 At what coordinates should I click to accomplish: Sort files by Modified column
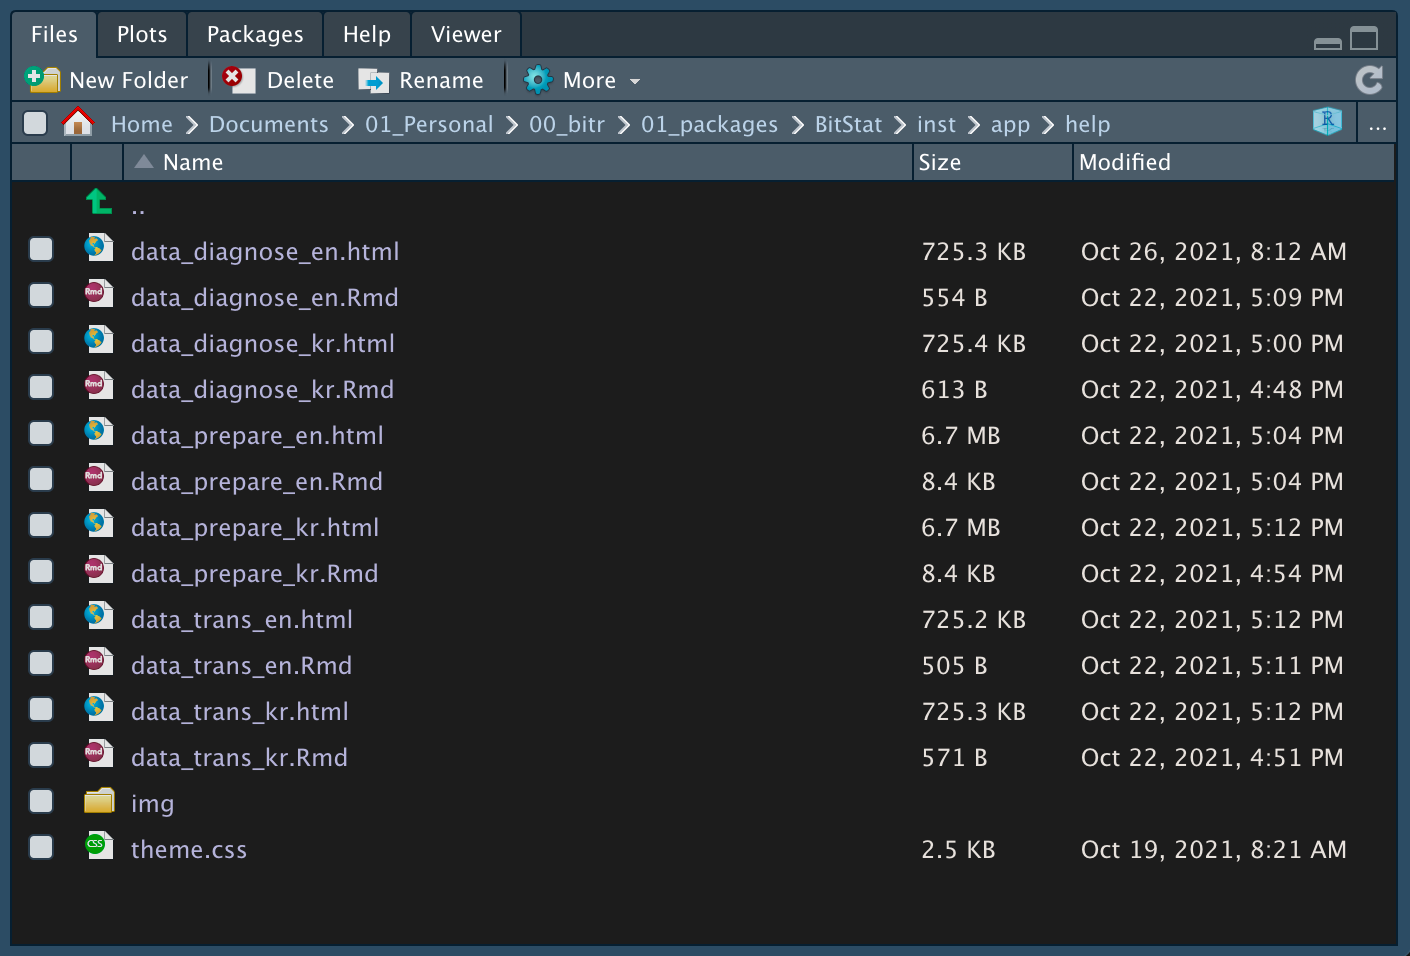[1234, 162]
